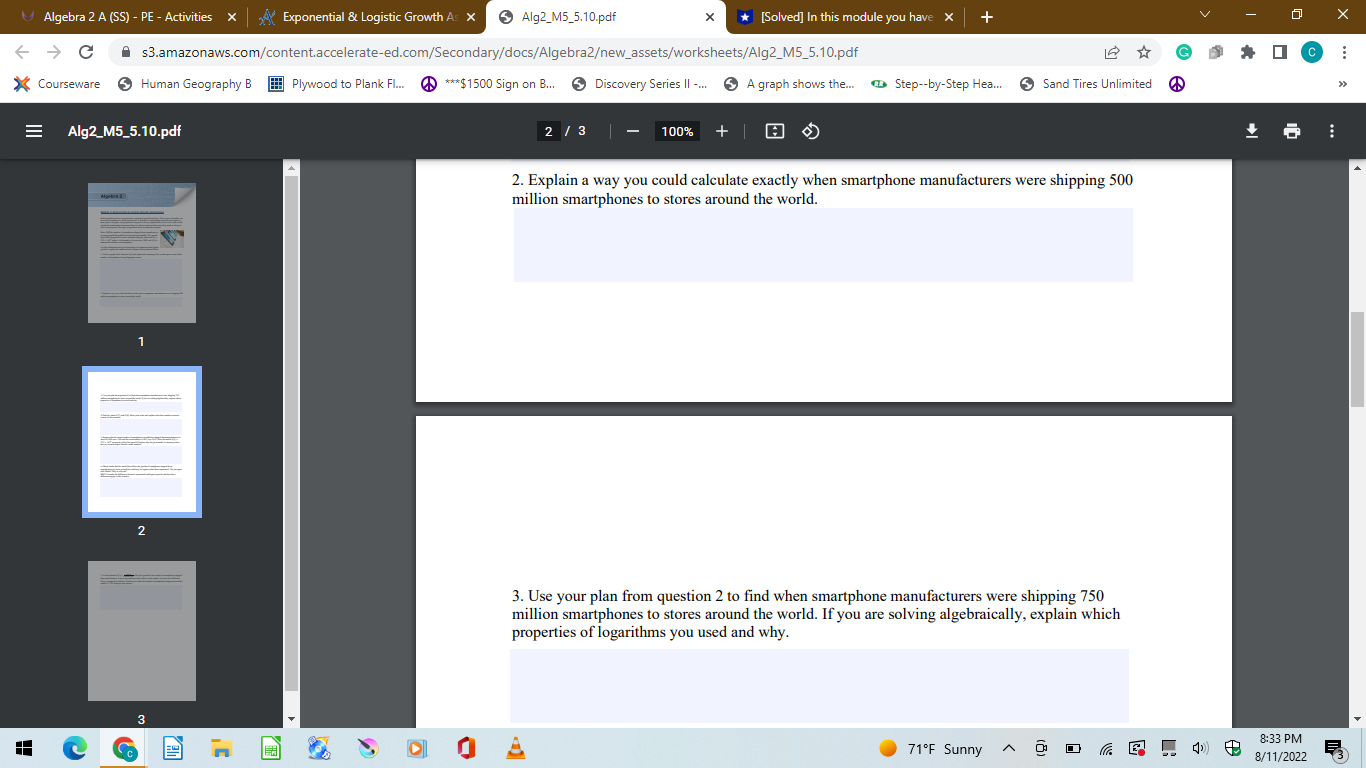Open the Human Geography B bookmark
Viewport: 1366px width, 768px height.
(185, 84)
